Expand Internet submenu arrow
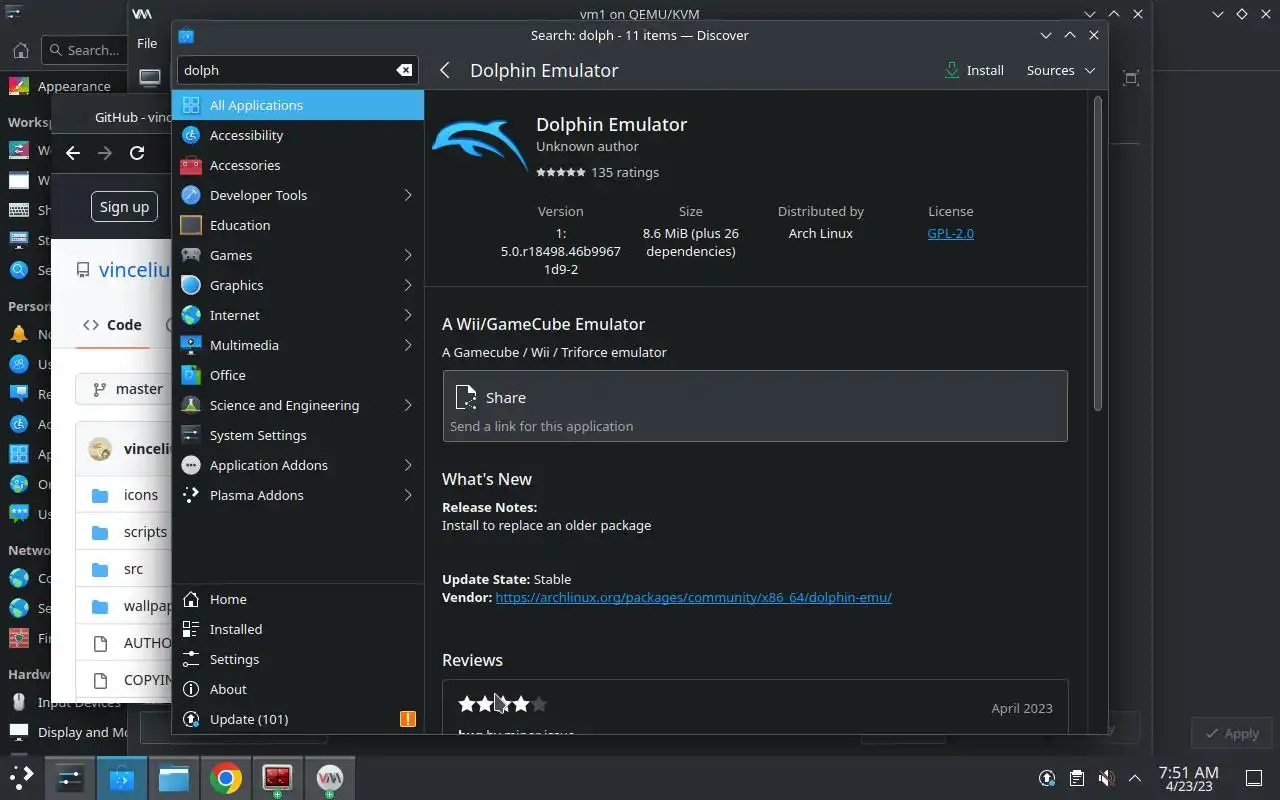This screenshot has width=1280, height=800. point(408,315)
